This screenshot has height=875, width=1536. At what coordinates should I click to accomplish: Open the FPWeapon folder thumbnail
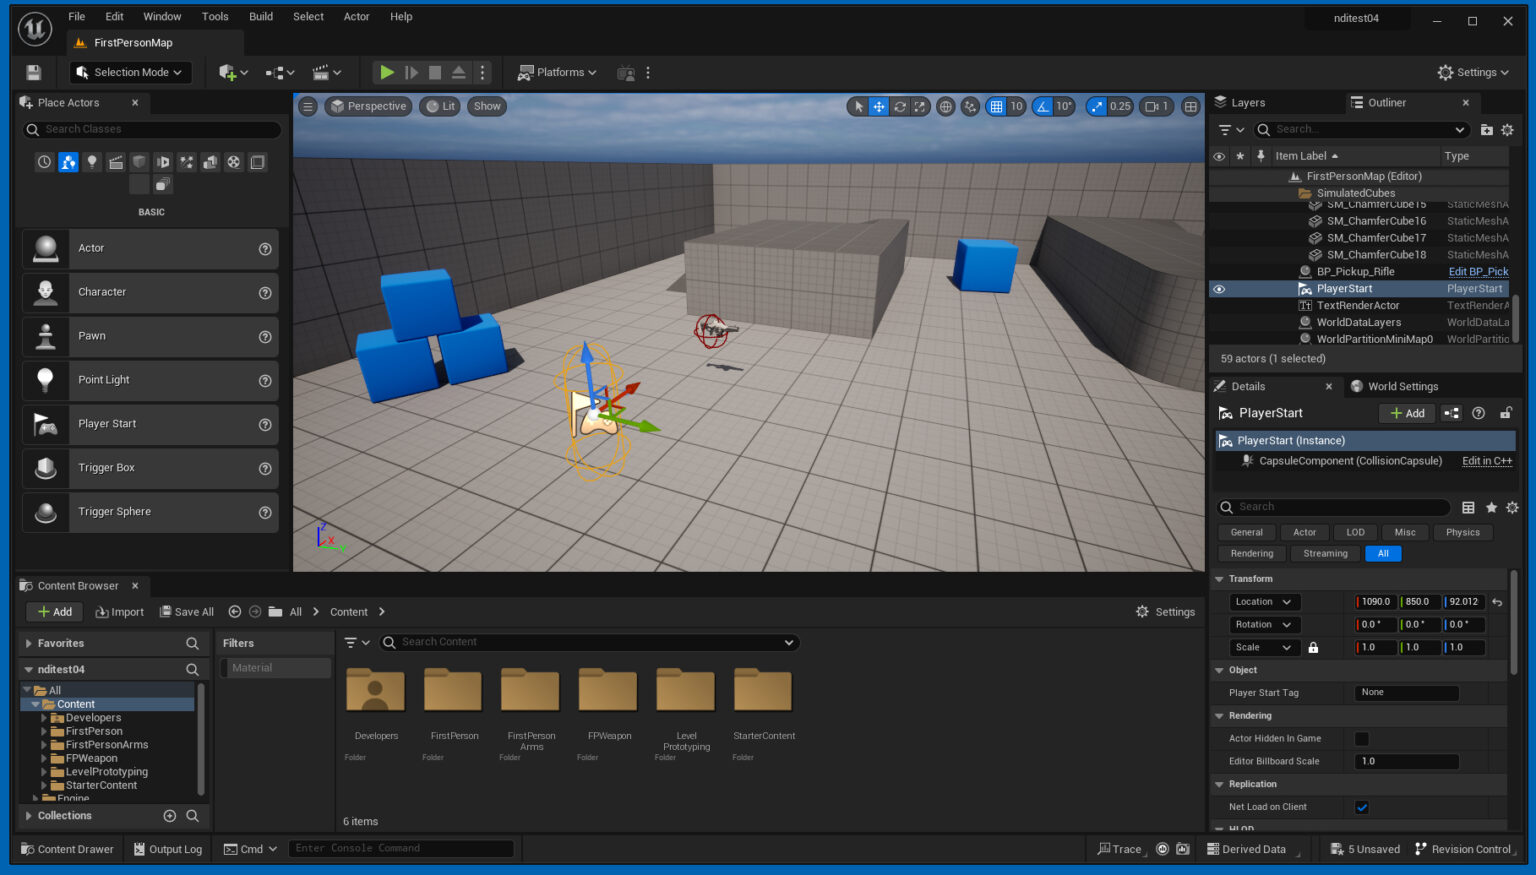point(608,690)
